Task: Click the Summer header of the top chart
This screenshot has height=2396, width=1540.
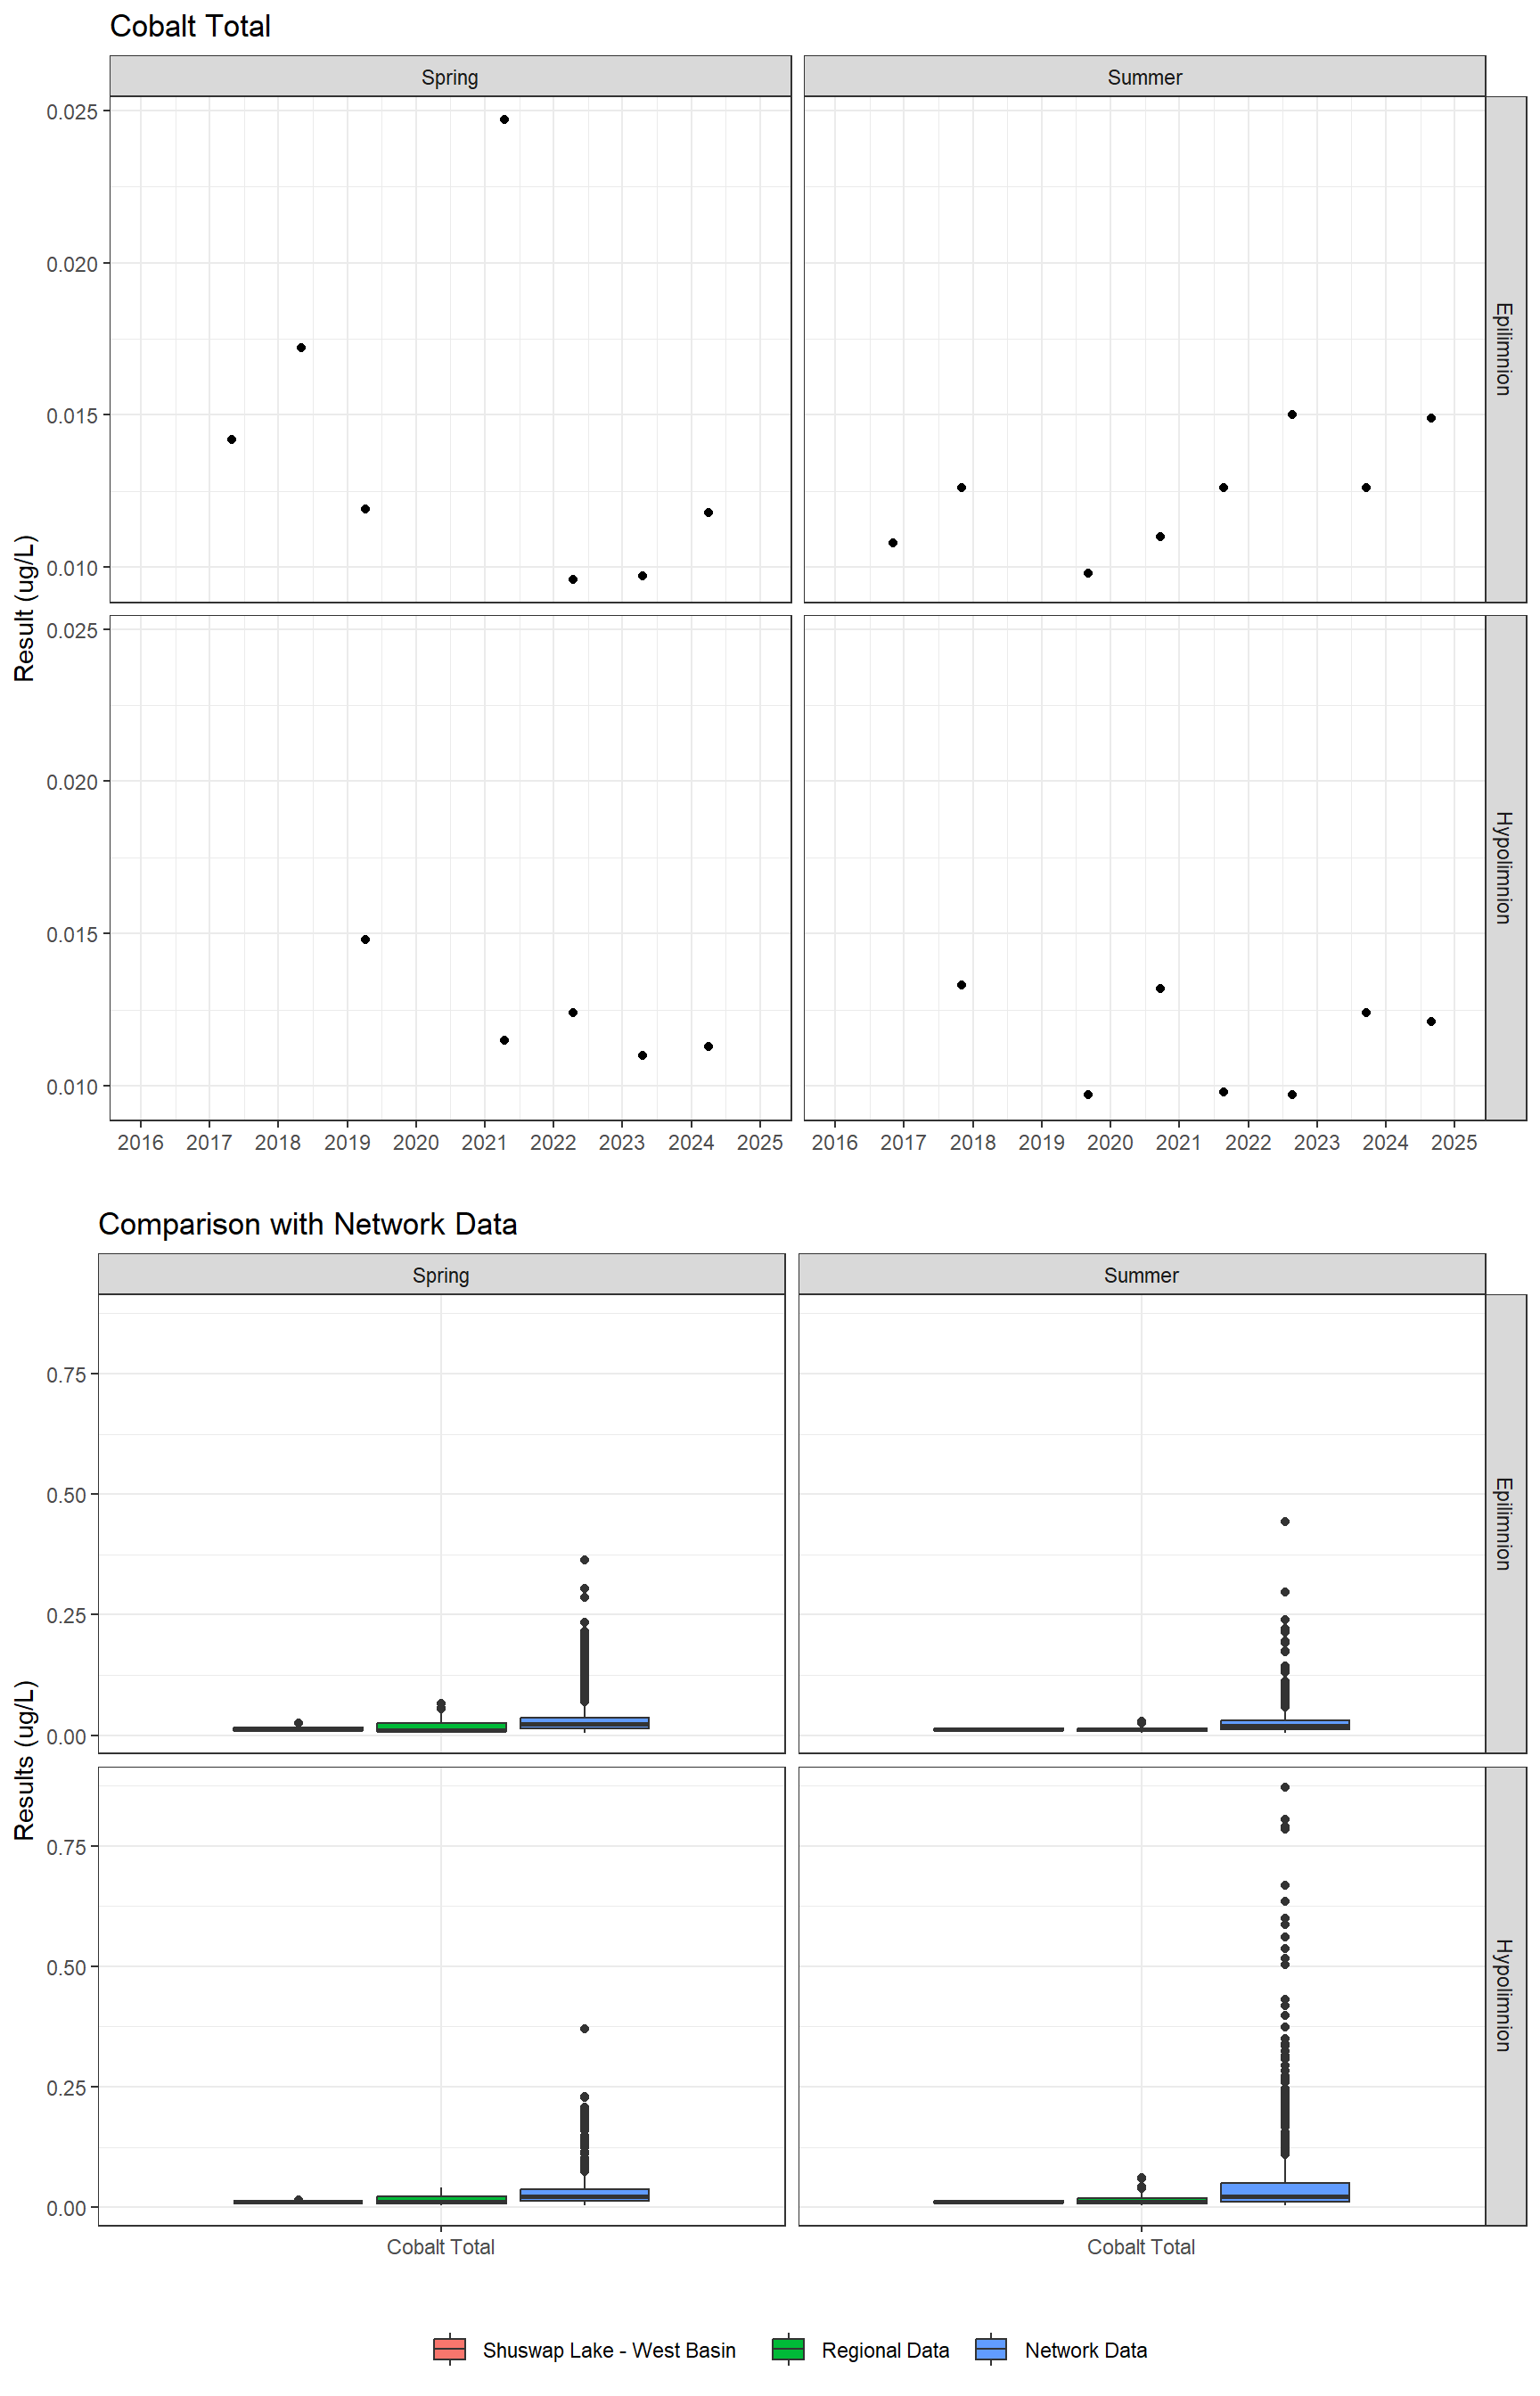Action: click(x=1144, y=77)
